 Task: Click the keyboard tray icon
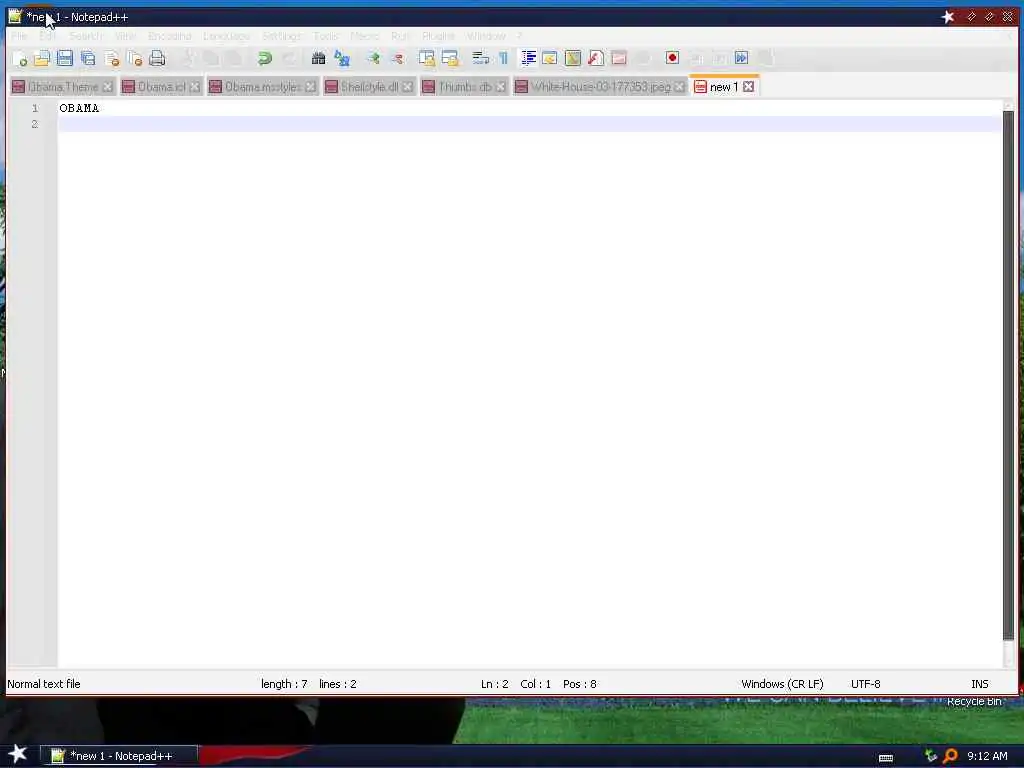[886, 758]
